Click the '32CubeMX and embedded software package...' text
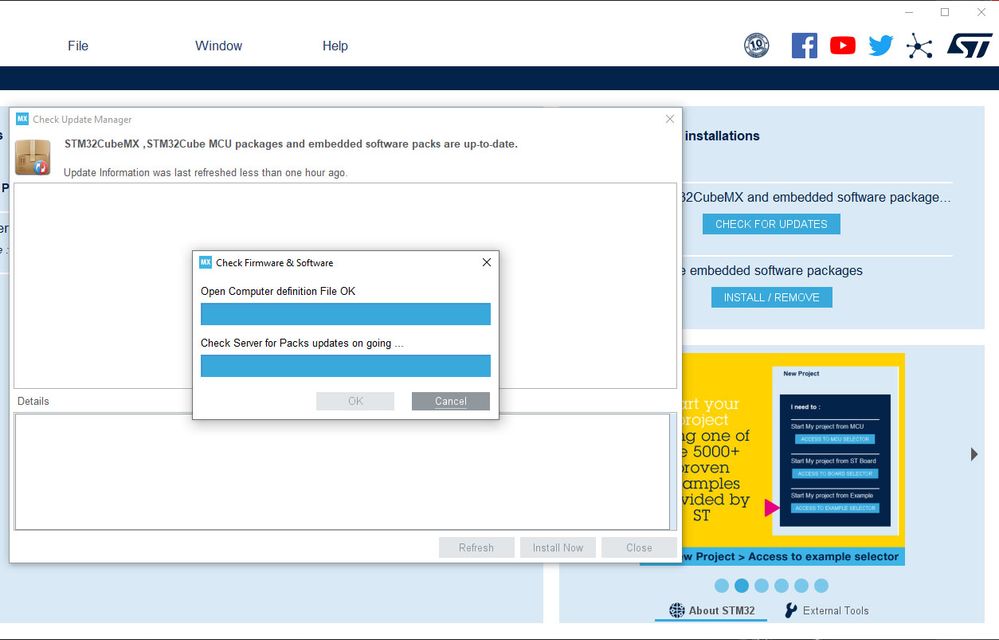Viewport: 999px width, 640px height. click(x=816, y=197)
